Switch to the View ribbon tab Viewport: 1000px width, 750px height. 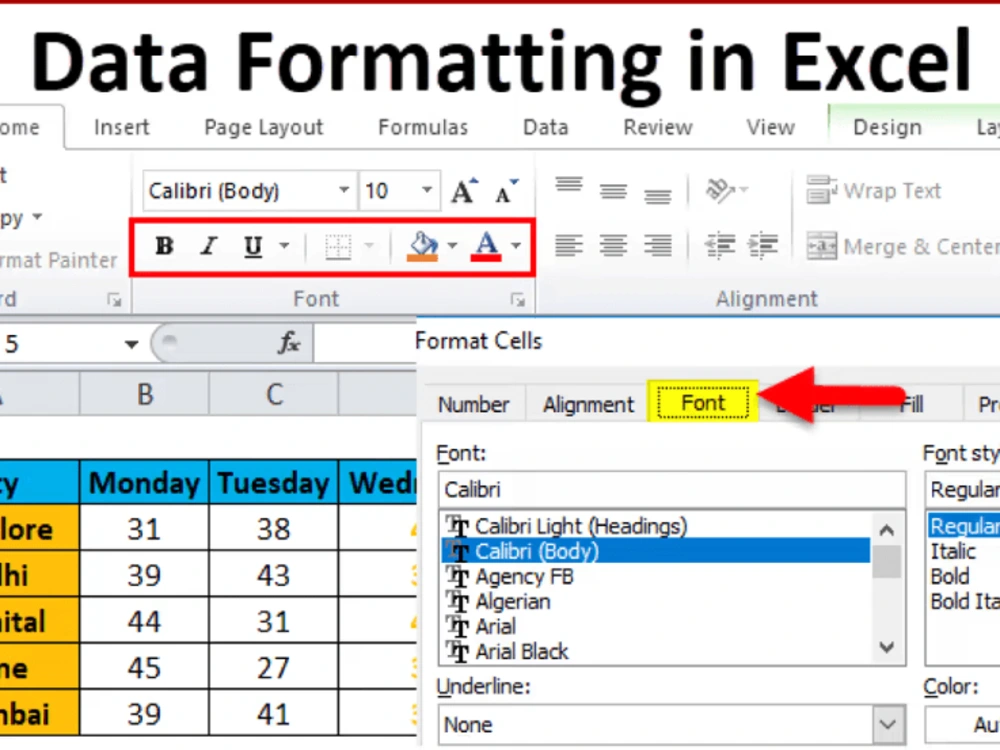click(770, 128)
